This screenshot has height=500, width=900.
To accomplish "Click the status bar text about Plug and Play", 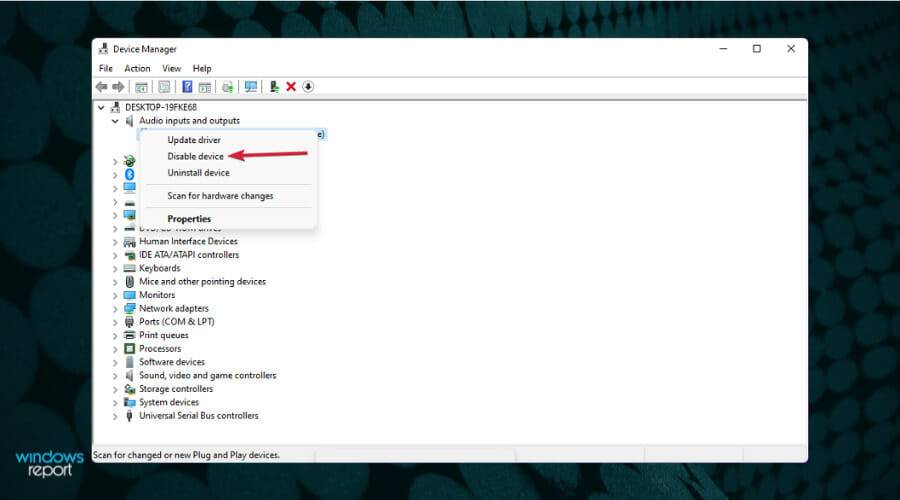I will 187,455.
